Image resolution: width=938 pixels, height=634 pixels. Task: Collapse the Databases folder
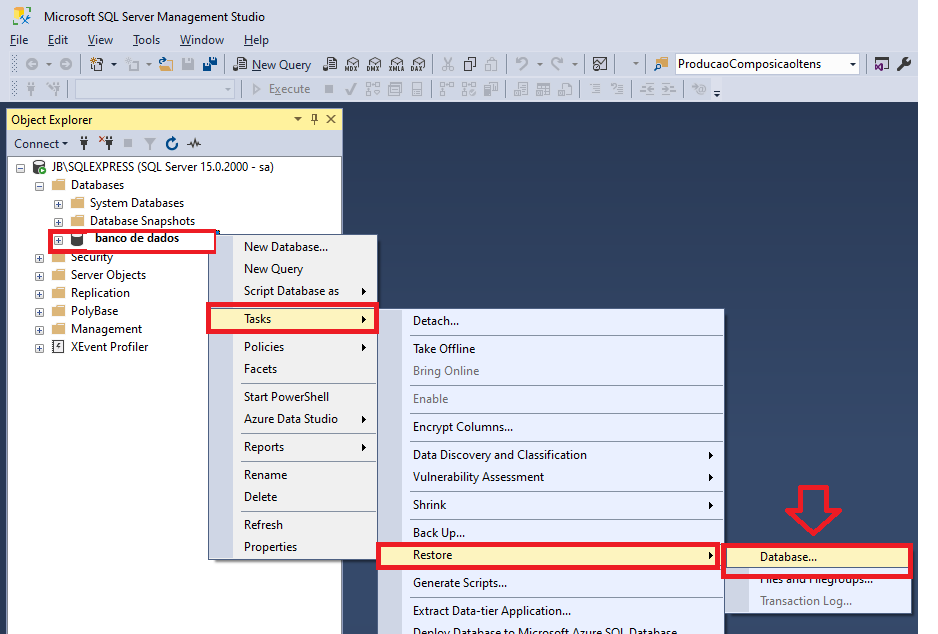click(x=39, y=186)
